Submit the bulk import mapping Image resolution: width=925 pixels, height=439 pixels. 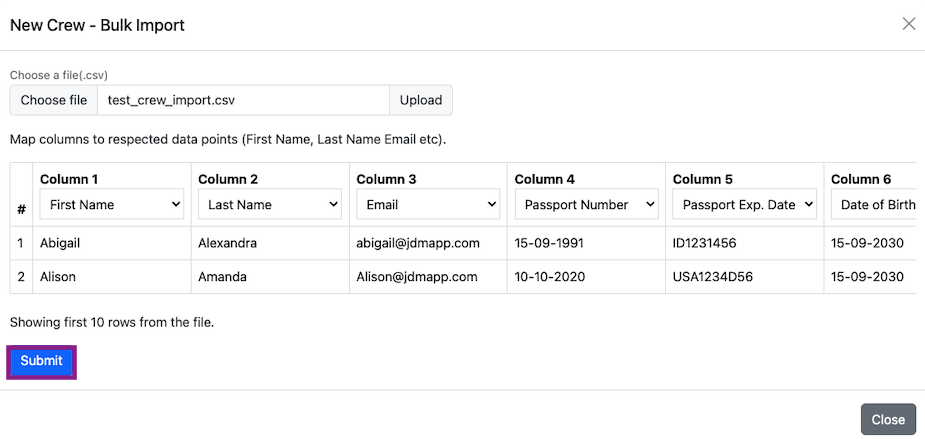pos(42,361)
